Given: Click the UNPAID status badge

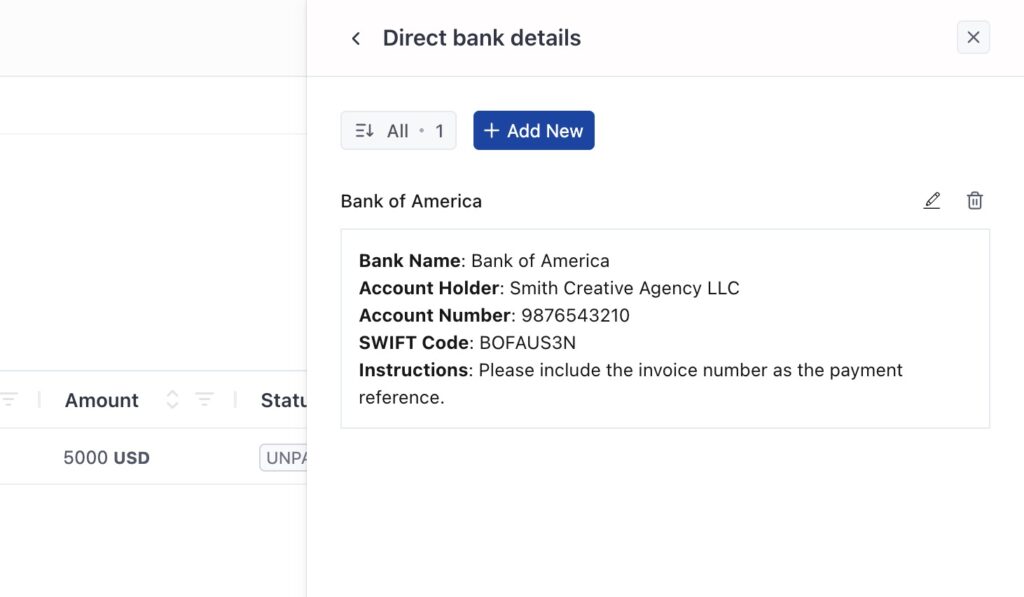Looking at the screenshot, I should point(283,457).
